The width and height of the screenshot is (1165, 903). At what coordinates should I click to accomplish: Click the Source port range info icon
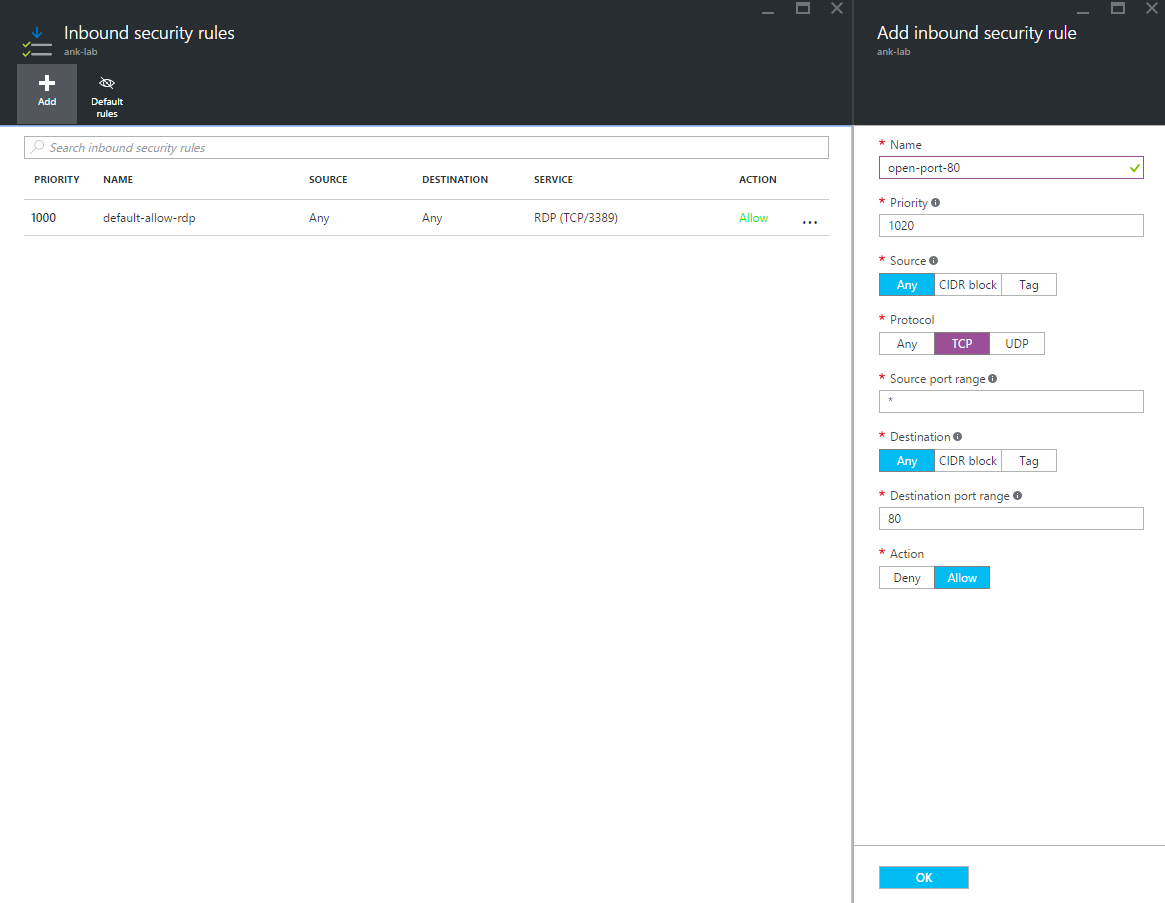coord(992,378)
